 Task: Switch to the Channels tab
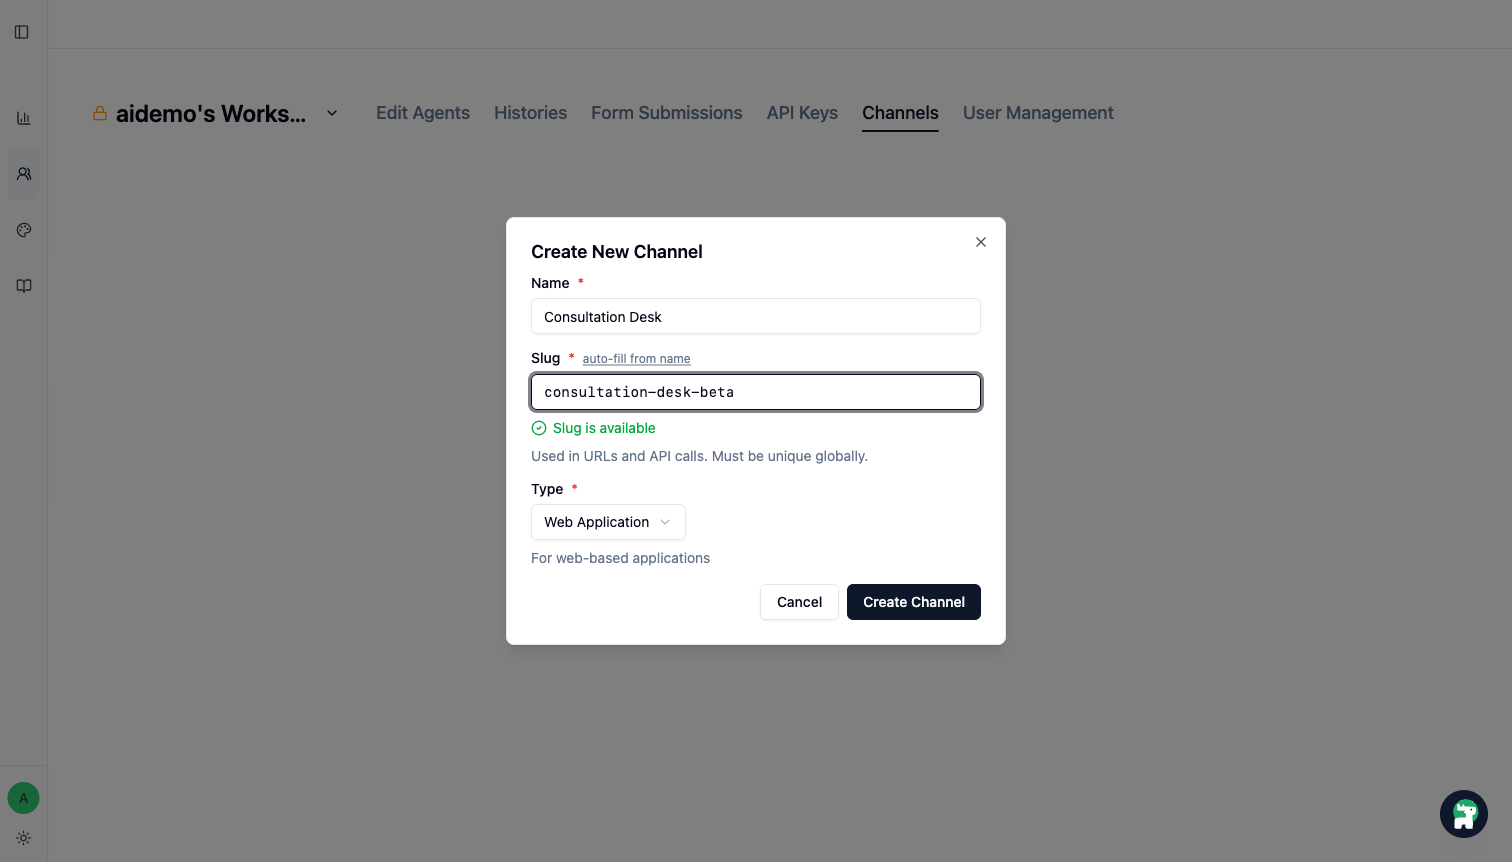899,113
